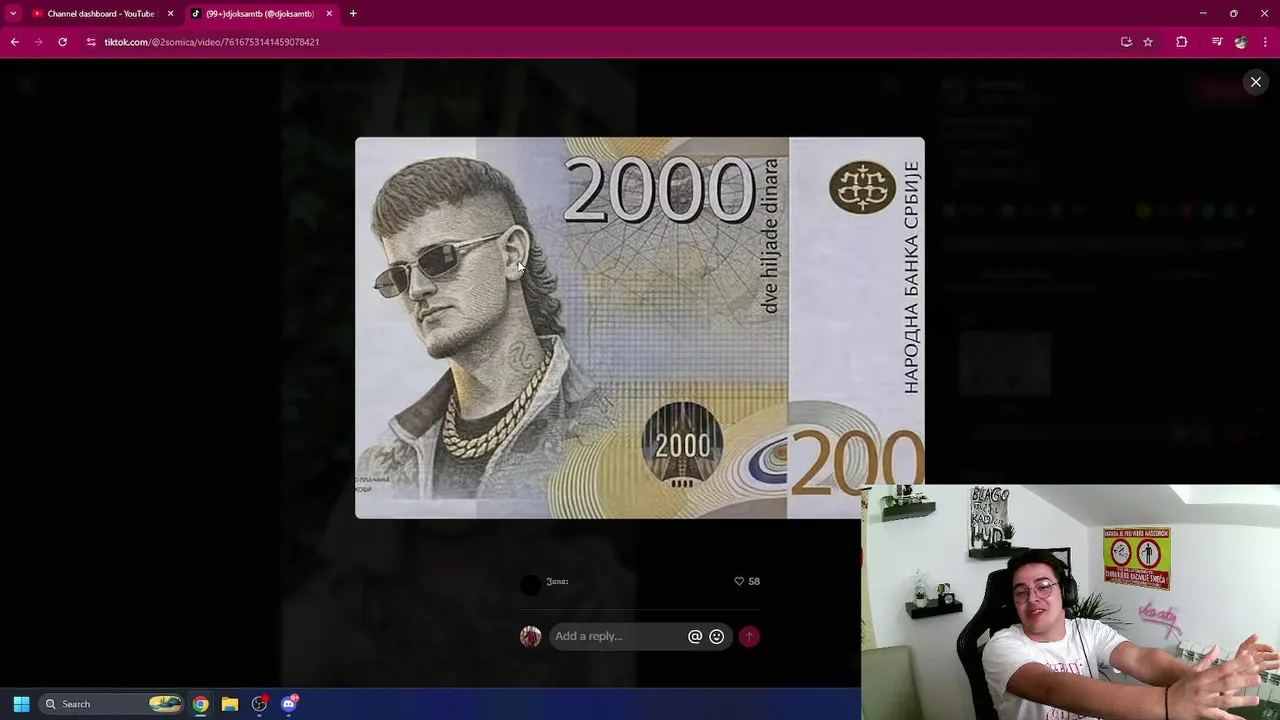Reload the TikTok page
The height and width of the screenshot is (720, 1280).
pos(62,42)
